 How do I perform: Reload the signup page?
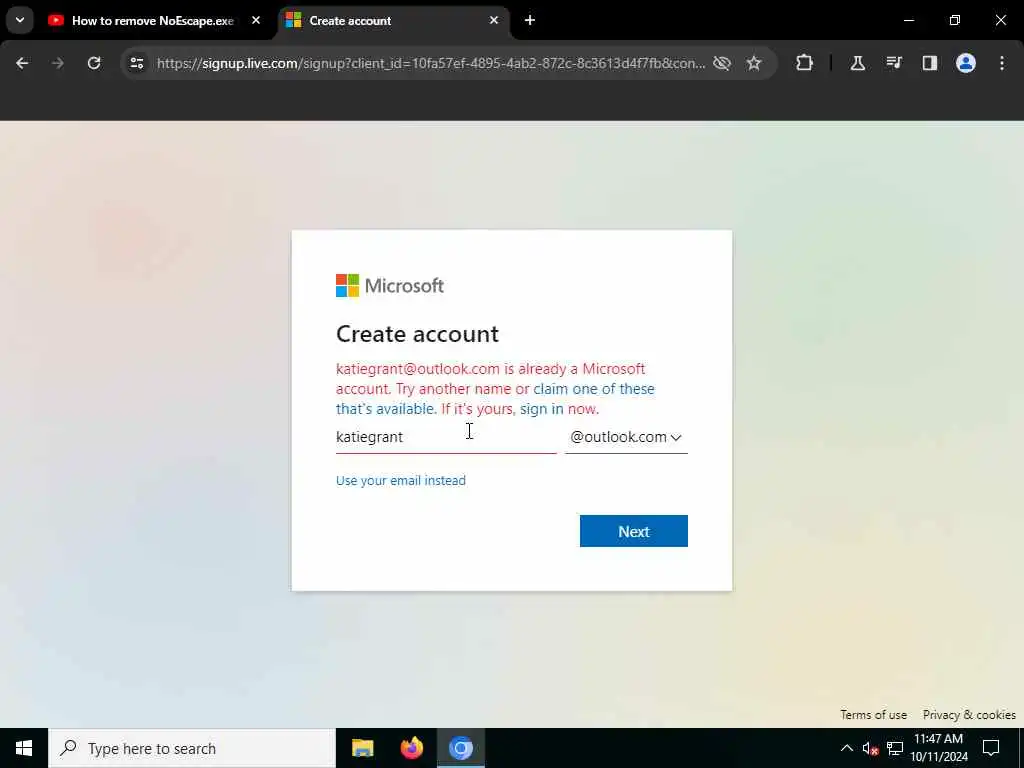pos(94,63)
